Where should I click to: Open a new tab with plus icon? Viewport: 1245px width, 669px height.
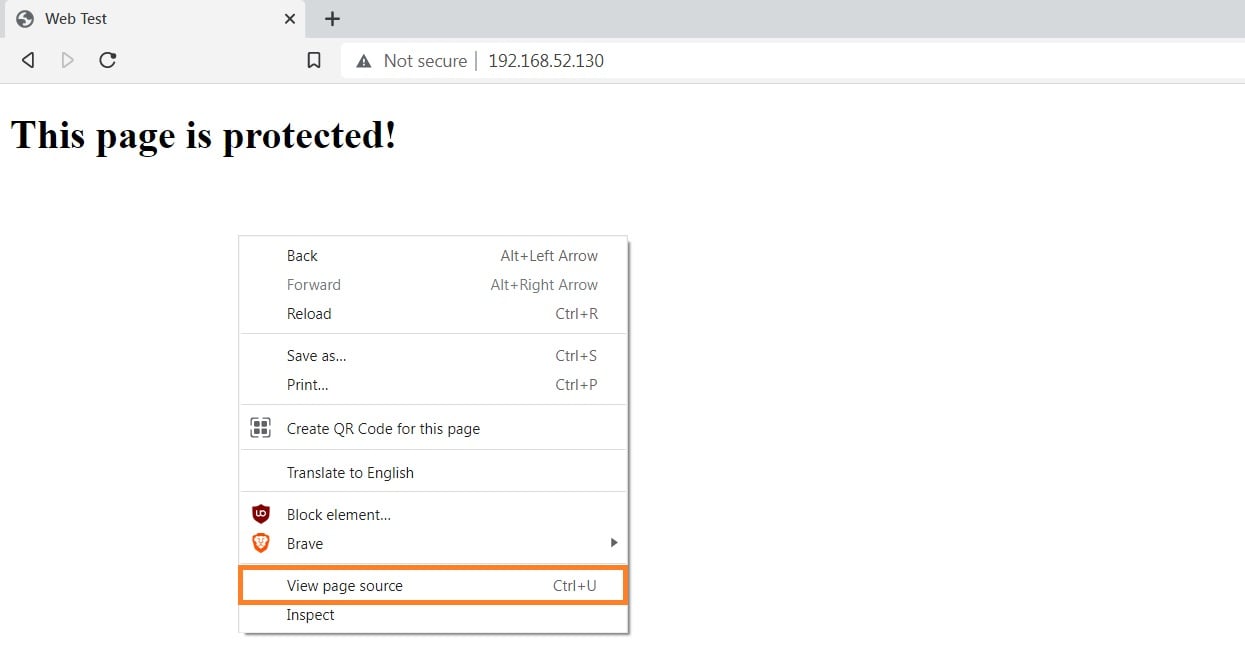point(333,19)
